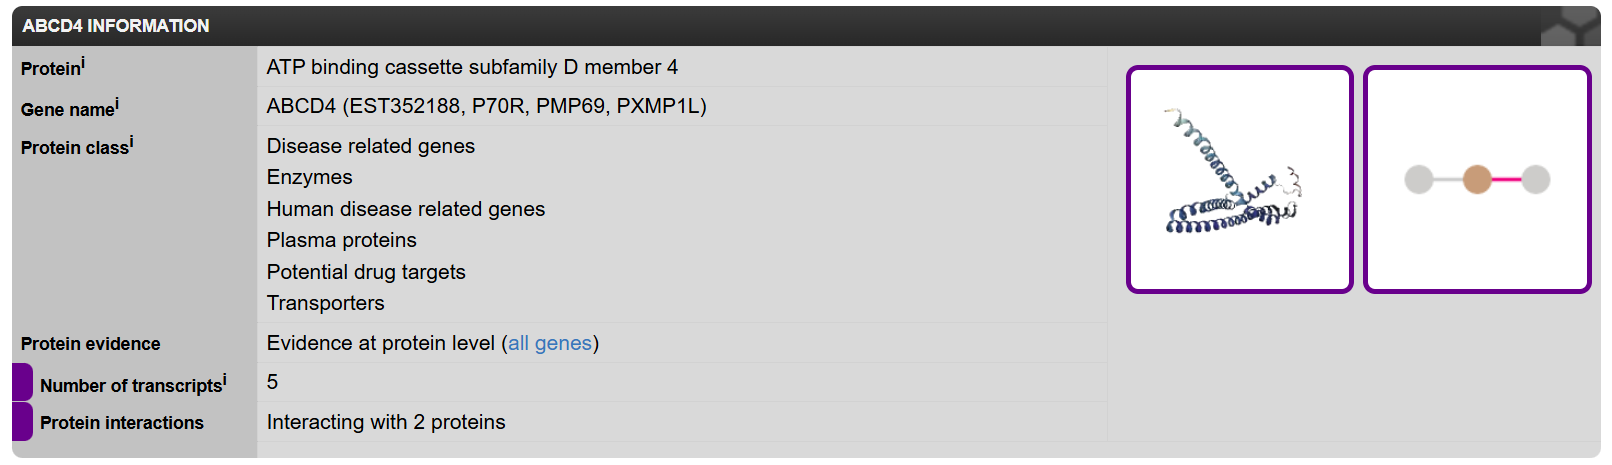Click the brown central node in the network

[x=1477, y=180]
